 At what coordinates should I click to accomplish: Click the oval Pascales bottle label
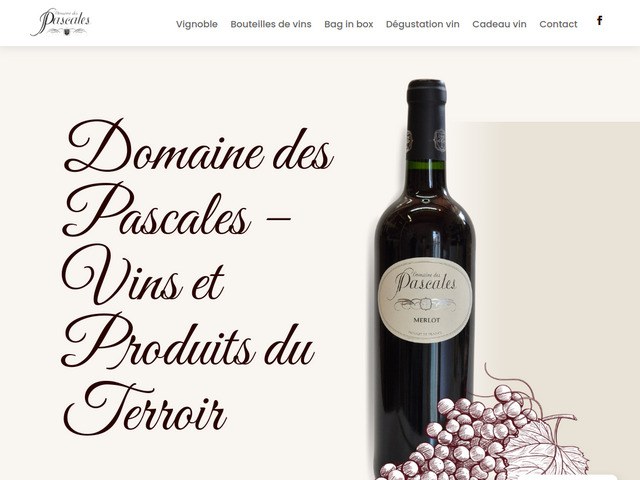(425, 300)
